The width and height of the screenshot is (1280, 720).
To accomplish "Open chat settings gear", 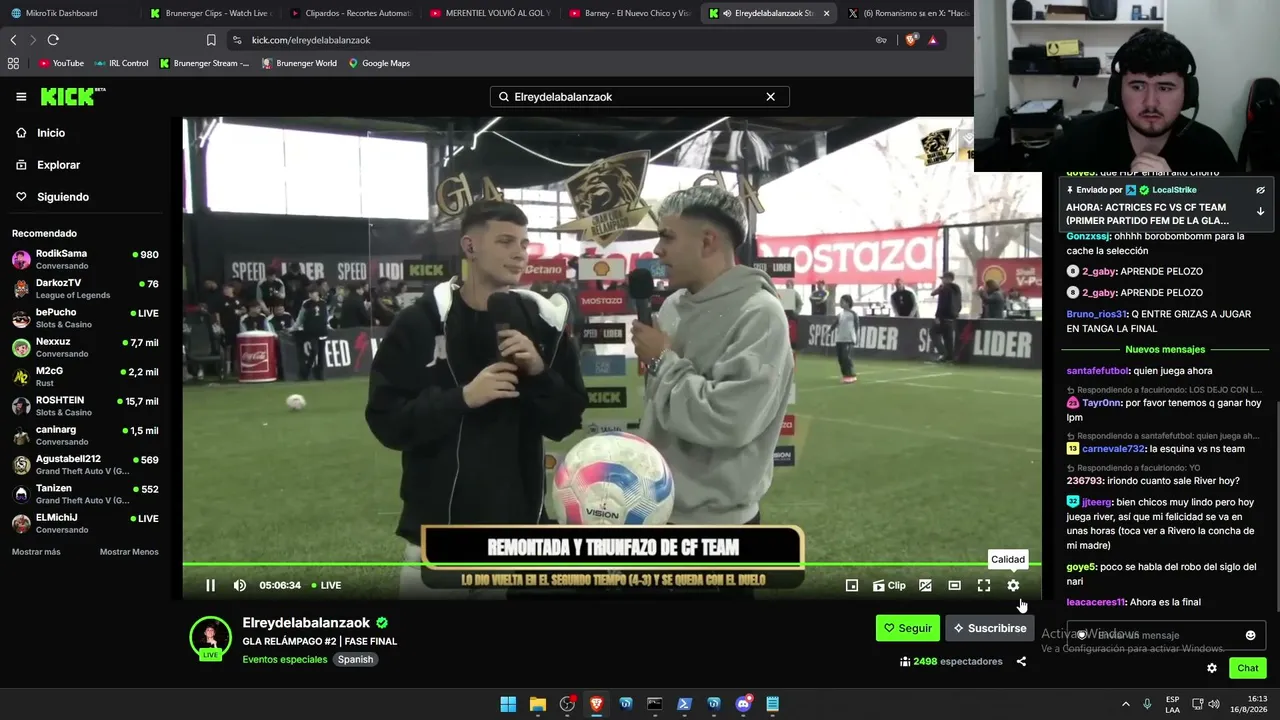I will point(1212,668).
